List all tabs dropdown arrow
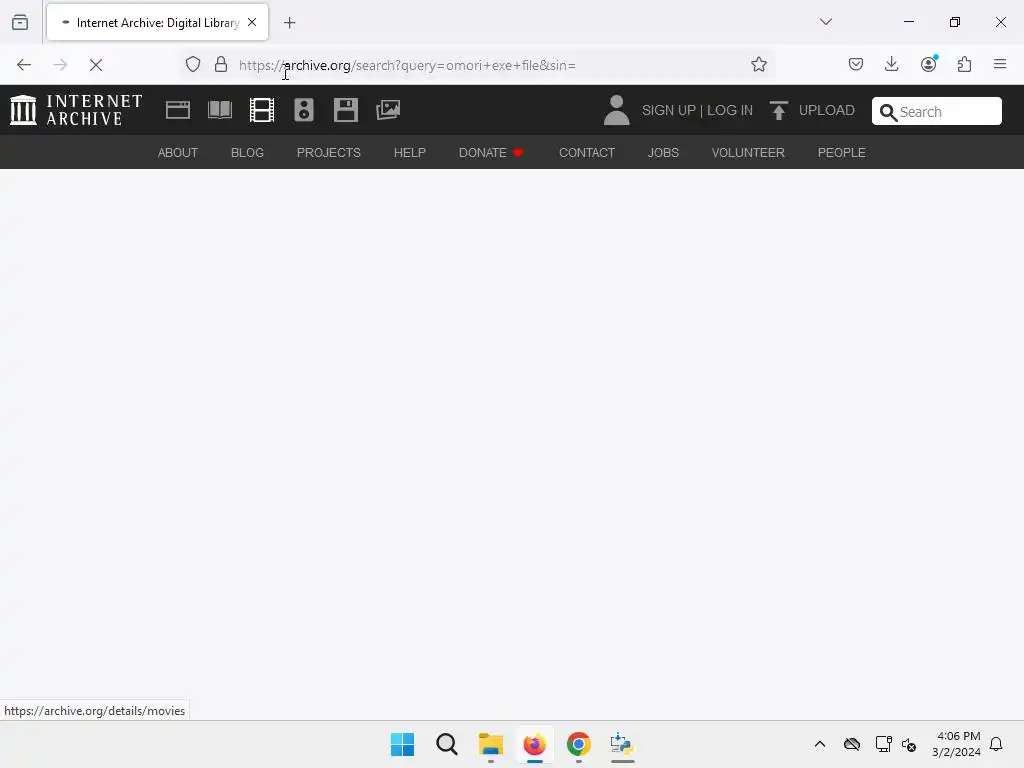The height and width of the screenshot is (768, 1024). coord(826,22)
